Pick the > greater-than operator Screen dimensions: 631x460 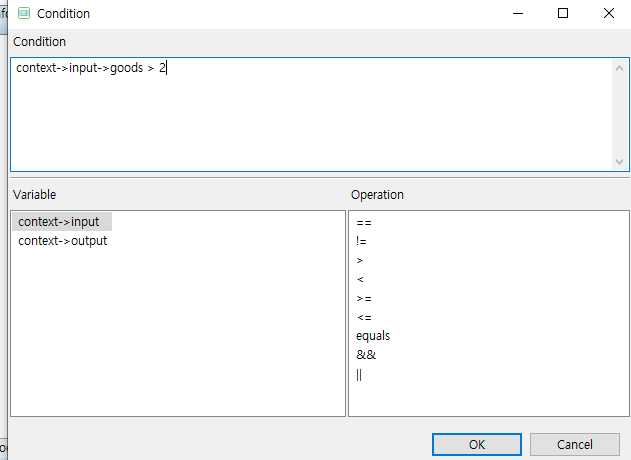click(x=360, y=260)
